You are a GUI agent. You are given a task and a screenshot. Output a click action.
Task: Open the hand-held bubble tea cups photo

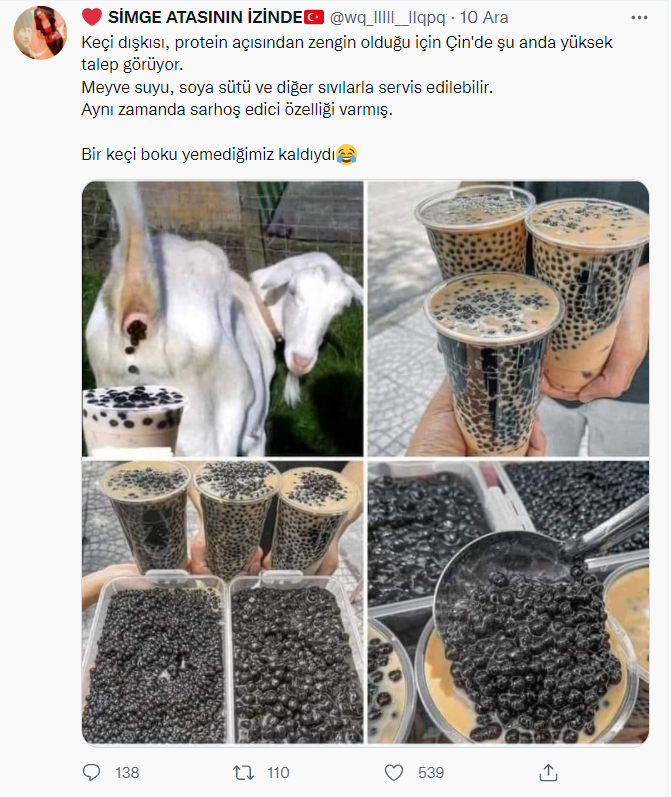(508, 319)
